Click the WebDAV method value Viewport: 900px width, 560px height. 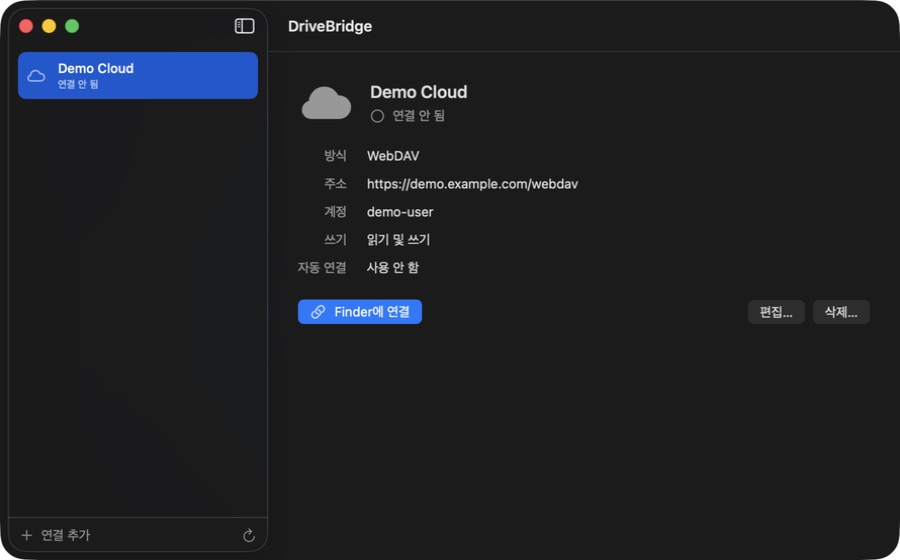click(x=393, y=155)
